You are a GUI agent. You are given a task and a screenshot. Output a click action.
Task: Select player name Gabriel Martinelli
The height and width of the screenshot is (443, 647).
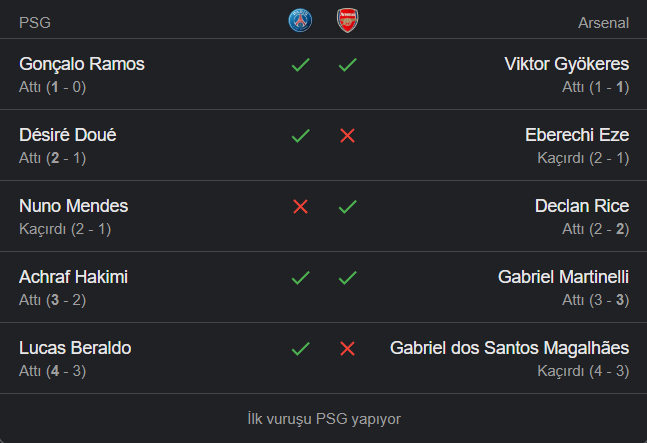[563, 277]
